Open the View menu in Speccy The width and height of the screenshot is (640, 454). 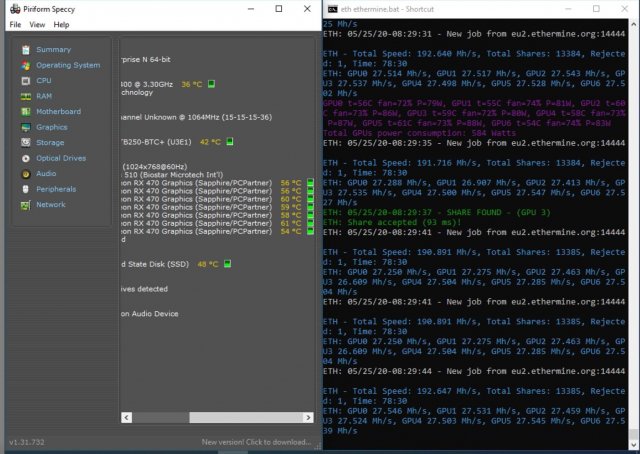(x=37, y=24)
